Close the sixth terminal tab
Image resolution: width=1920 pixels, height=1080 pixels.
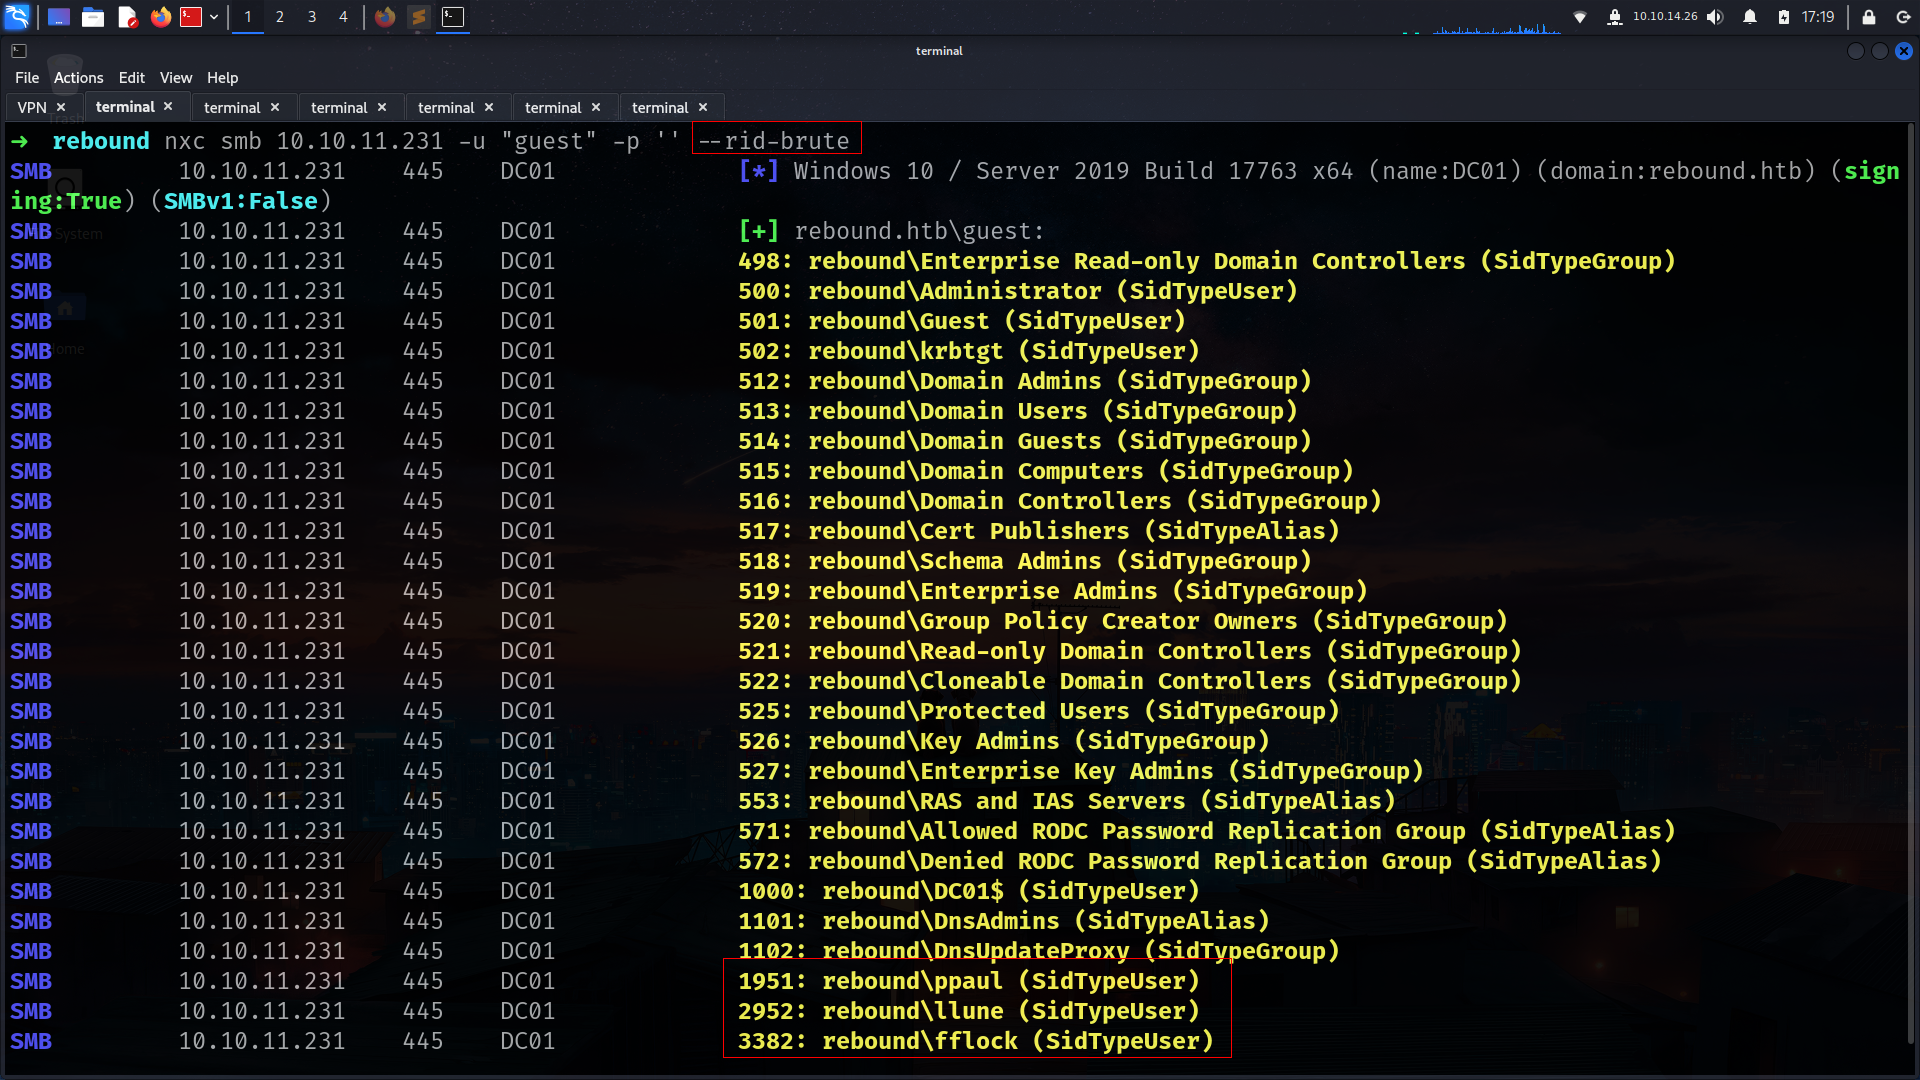pos(596,107)
